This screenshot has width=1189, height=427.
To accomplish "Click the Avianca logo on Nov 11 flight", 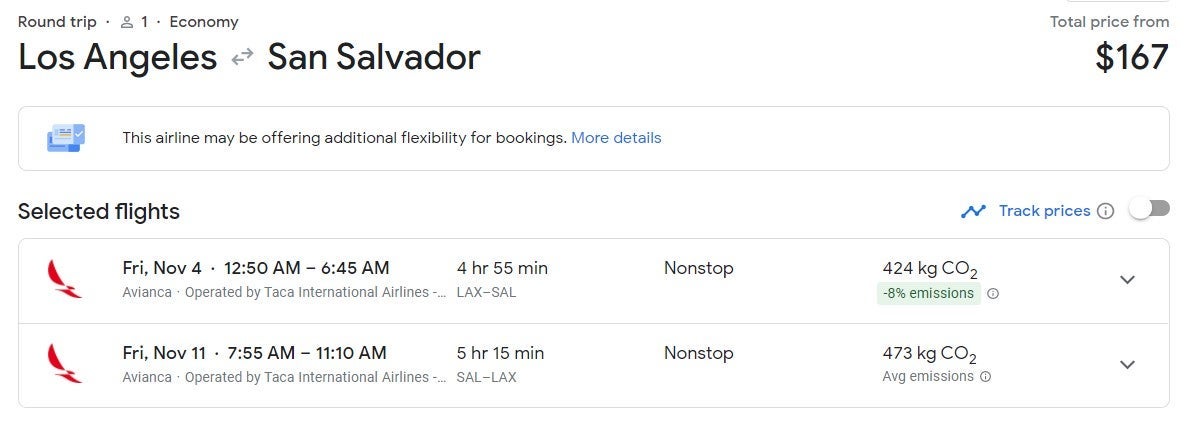I will [x=64, y=364].
